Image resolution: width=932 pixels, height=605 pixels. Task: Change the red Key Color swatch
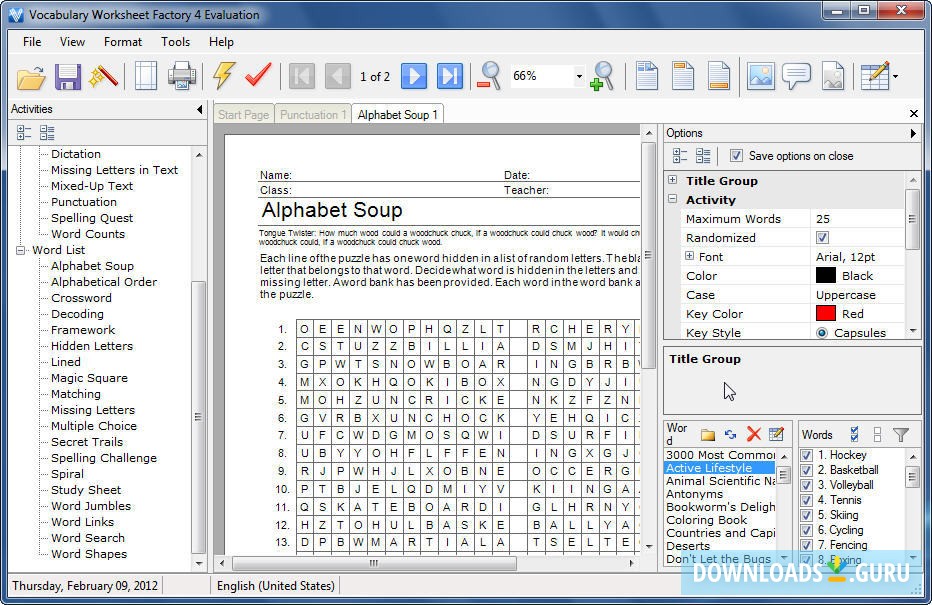click(826, 313)
